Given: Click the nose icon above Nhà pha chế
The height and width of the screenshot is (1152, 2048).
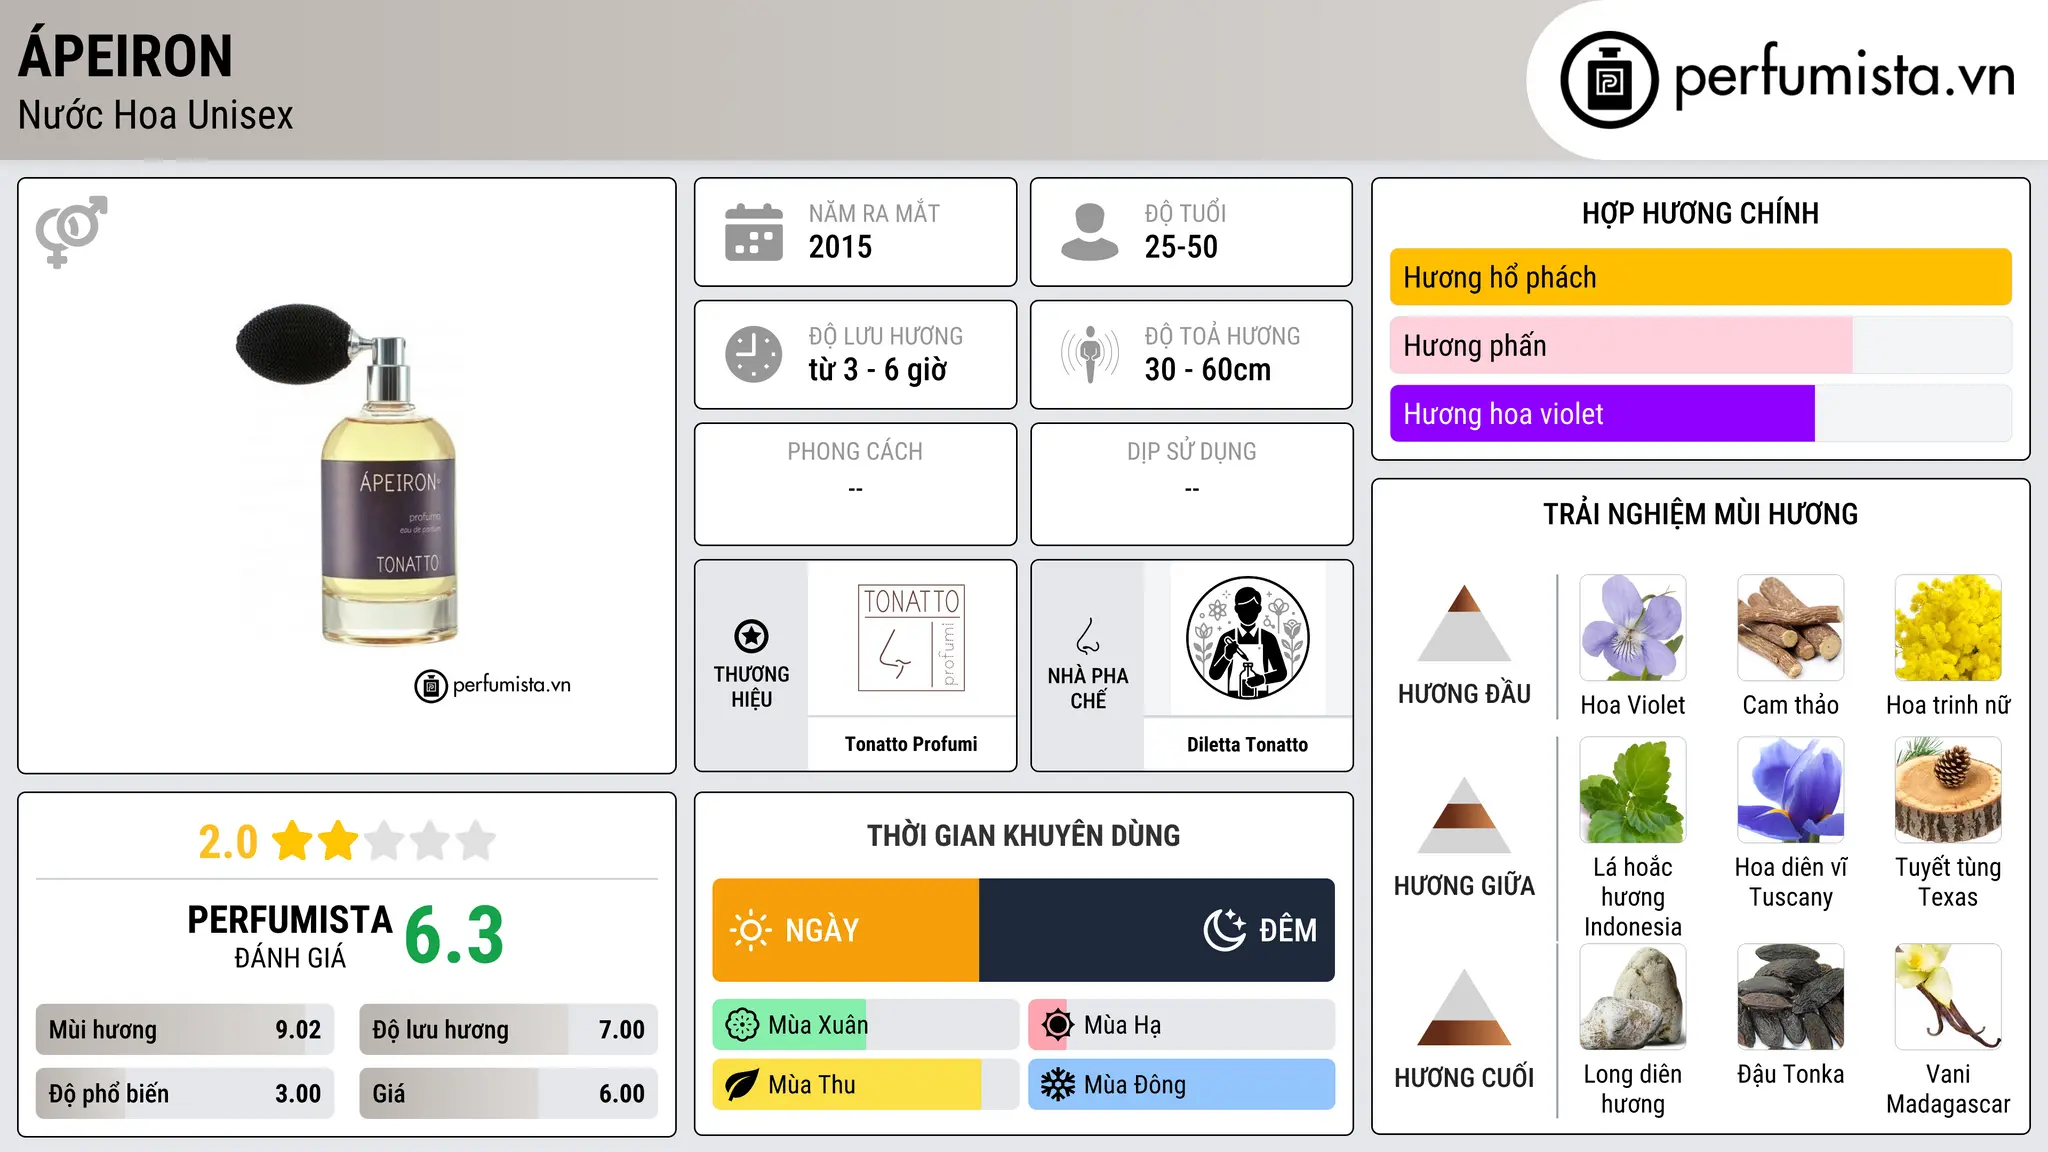Looking at the screenshot, I should (x=1088, y=635).
